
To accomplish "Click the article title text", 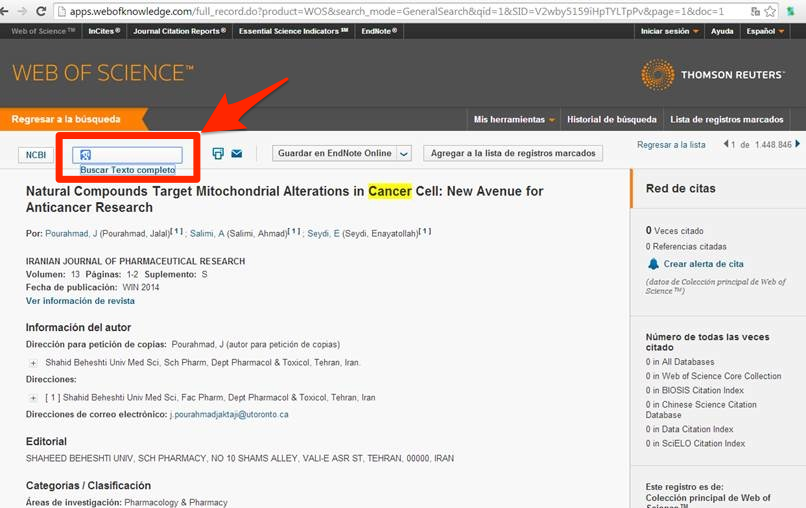I will pyautogui.click(x=284, y=199).
